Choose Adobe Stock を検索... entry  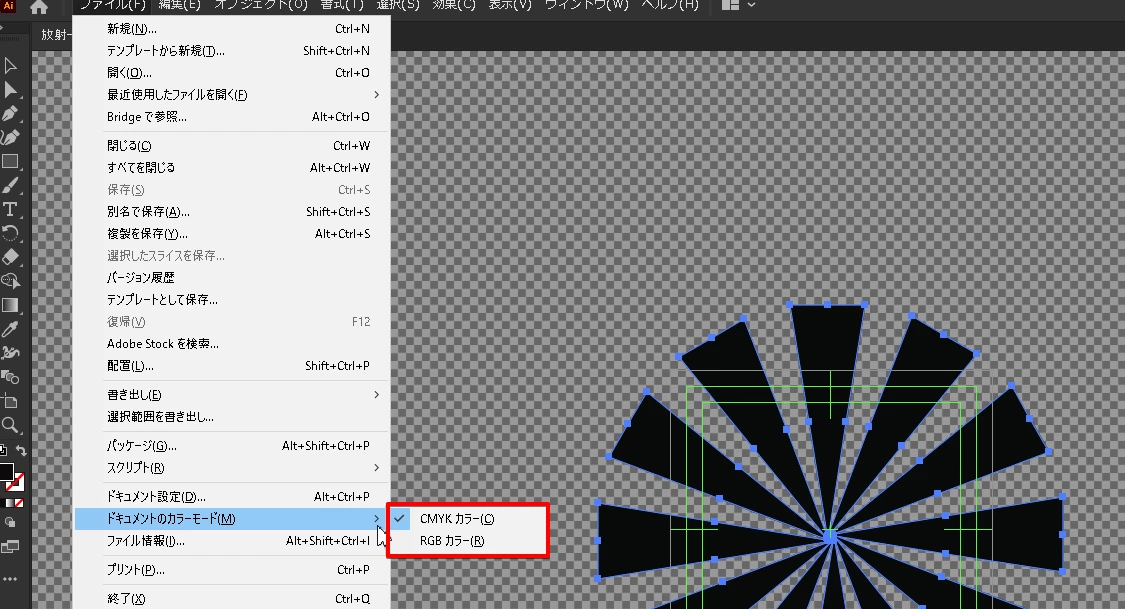pyautogui.click(x=232, y=344)
